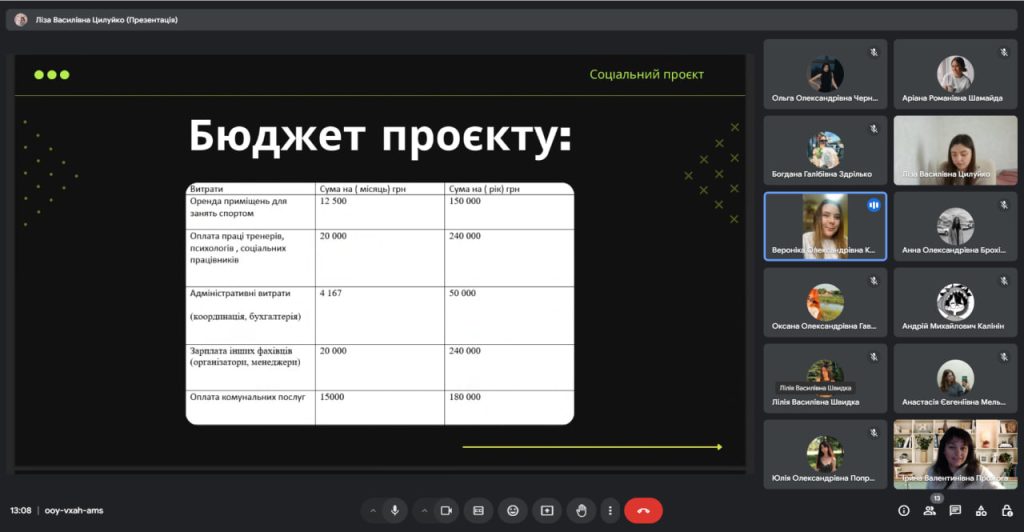
Task: Toggle the camera button
Action: click(446, 510)
